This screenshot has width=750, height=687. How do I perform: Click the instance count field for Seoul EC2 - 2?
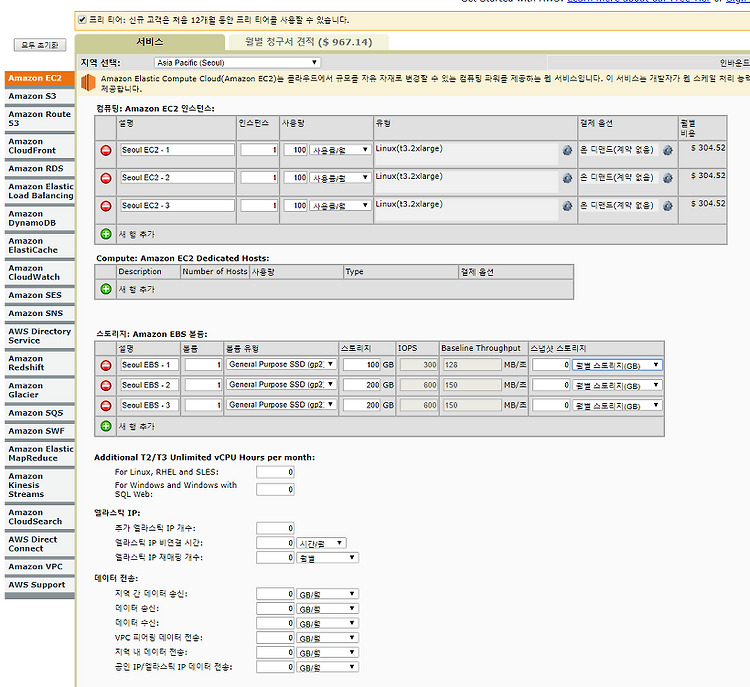pos(259,178)
